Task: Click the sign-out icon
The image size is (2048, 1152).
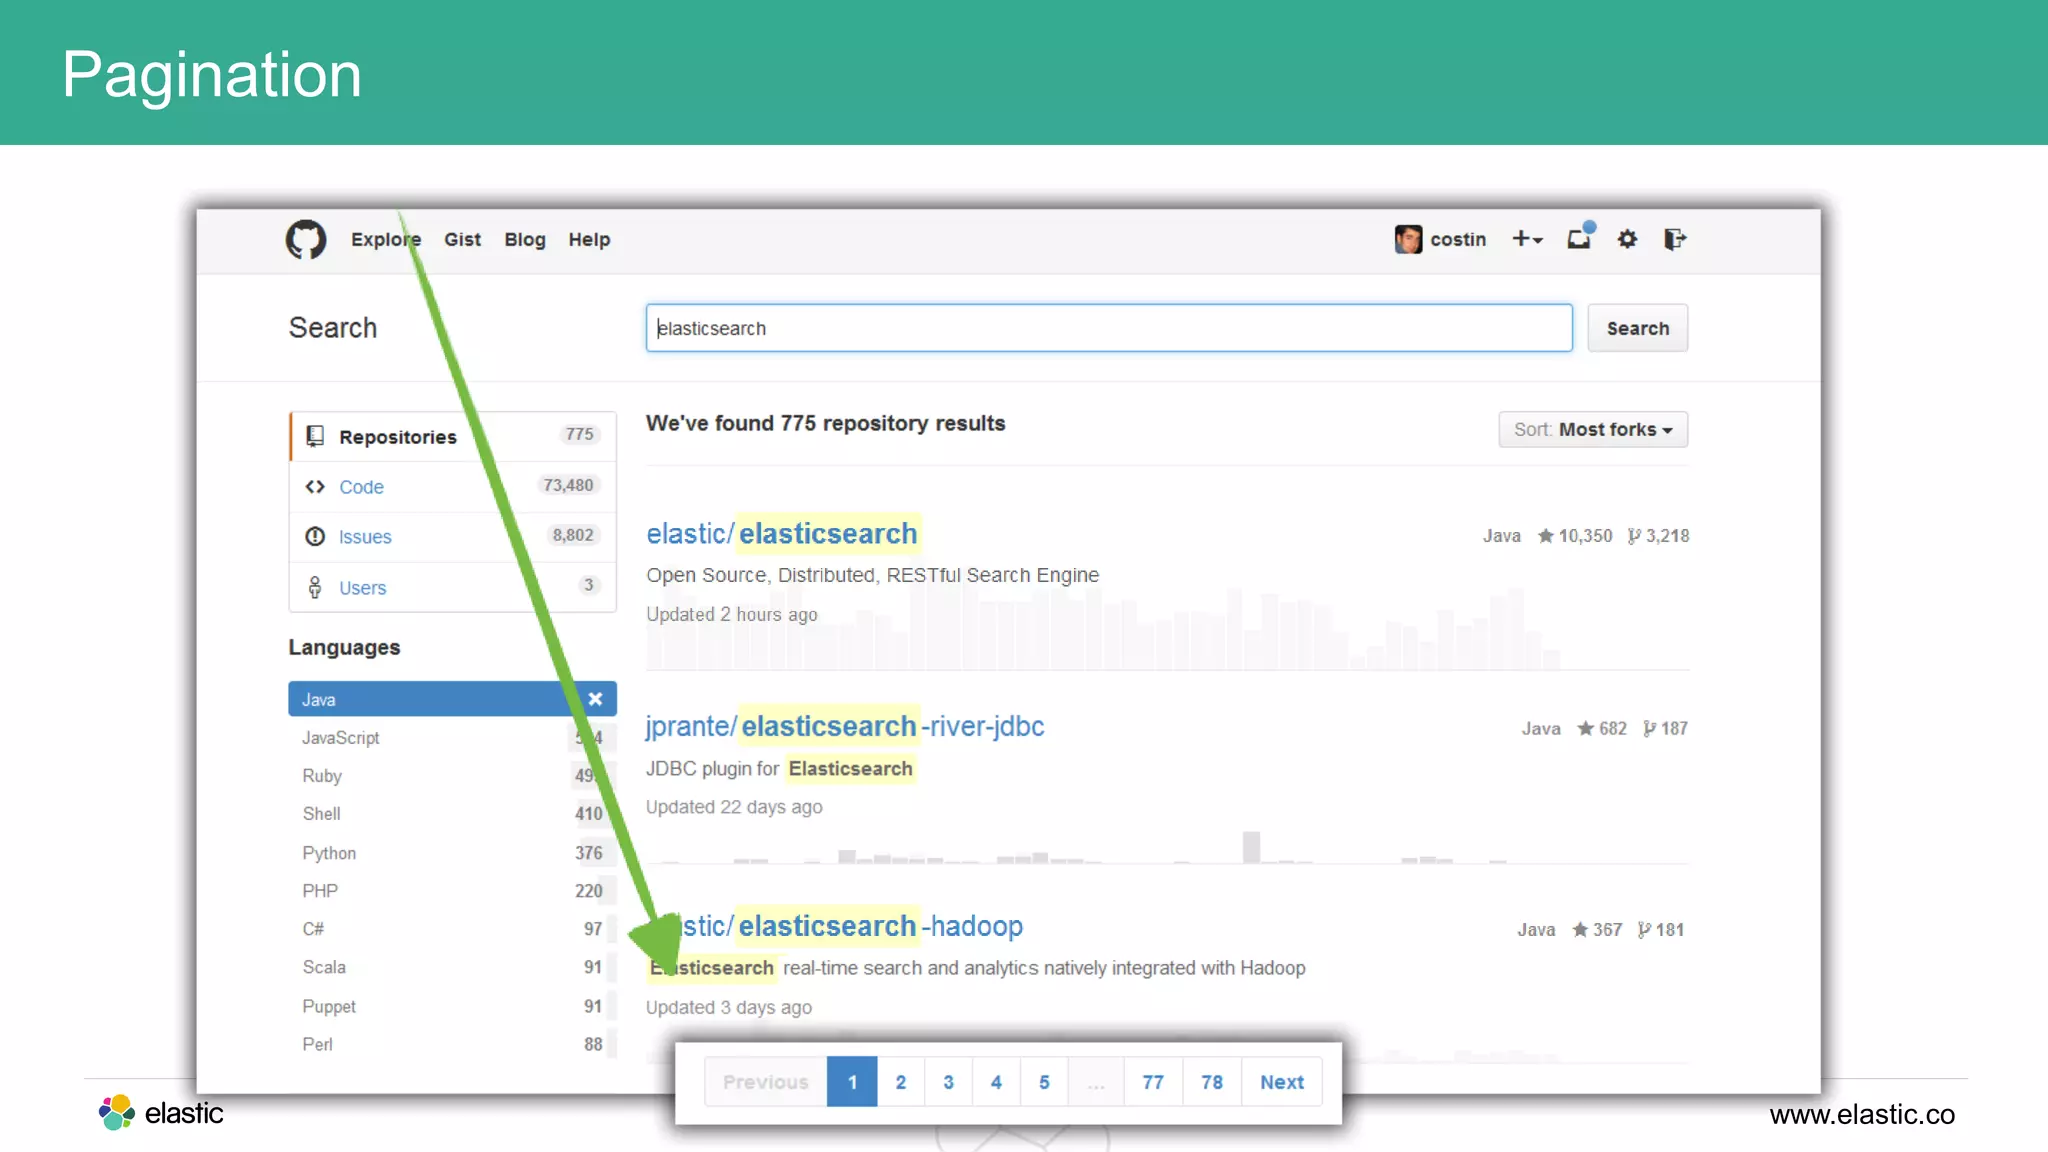Action: click(x=1675, y=239)
